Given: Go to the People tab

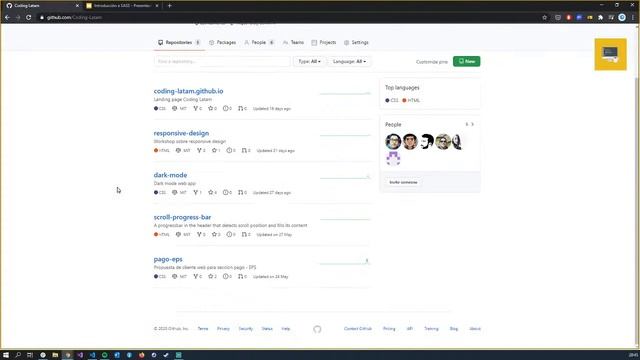Looking at the screenshot, I should point(259,42).
